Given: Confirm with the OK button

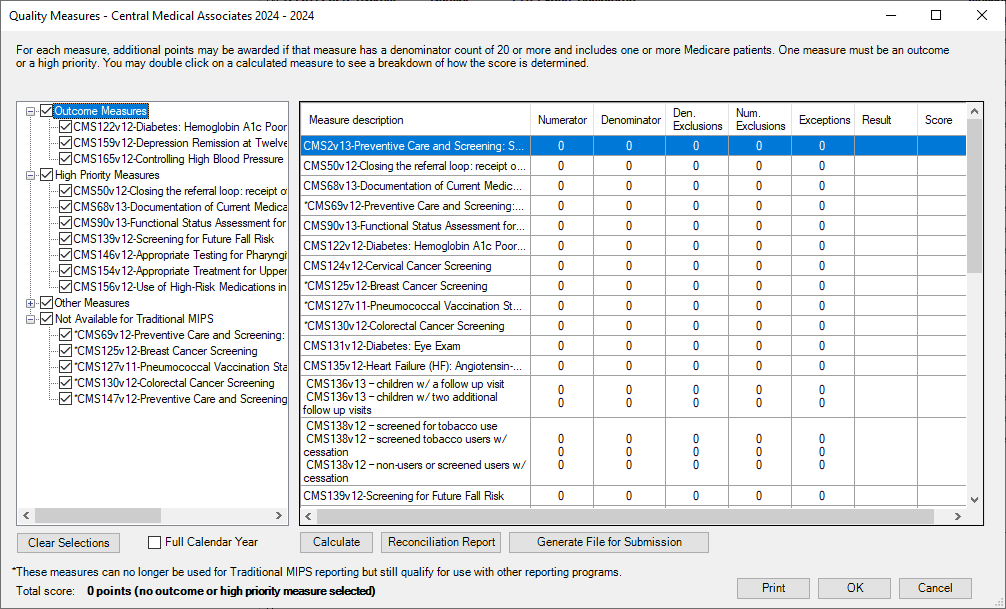Looking at the screenshot, I should tap(854, 588).
